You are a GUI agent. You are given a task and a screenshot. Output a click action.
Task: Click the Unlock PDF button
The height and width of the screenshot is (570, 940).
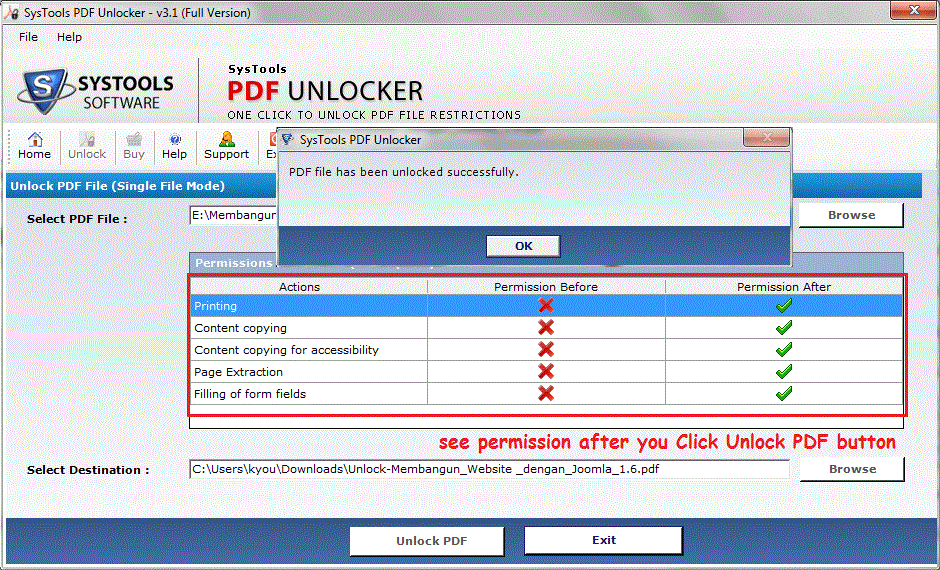[x=427, y=541]
